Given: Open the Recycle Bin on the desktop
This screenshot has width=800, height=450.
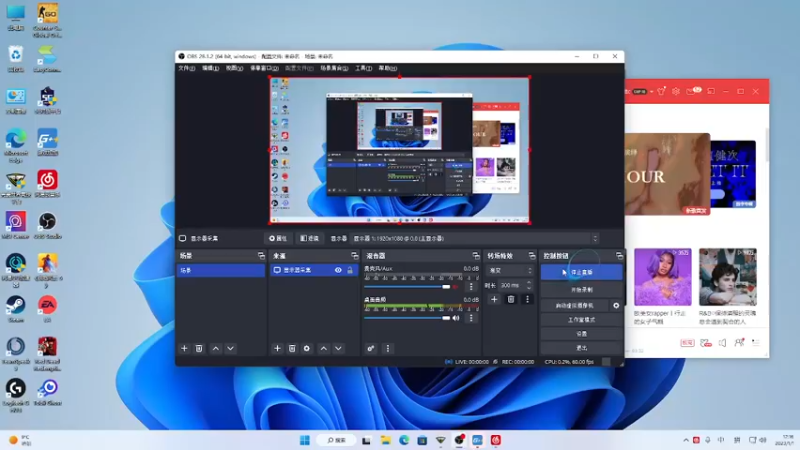Looking at the screenshot, I should pyautogui.click(x=16, y=59).
